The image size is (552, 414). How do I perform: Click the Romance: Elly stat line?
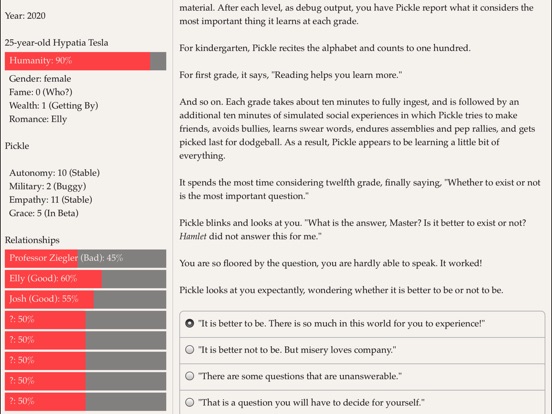(x=38, y=119)
